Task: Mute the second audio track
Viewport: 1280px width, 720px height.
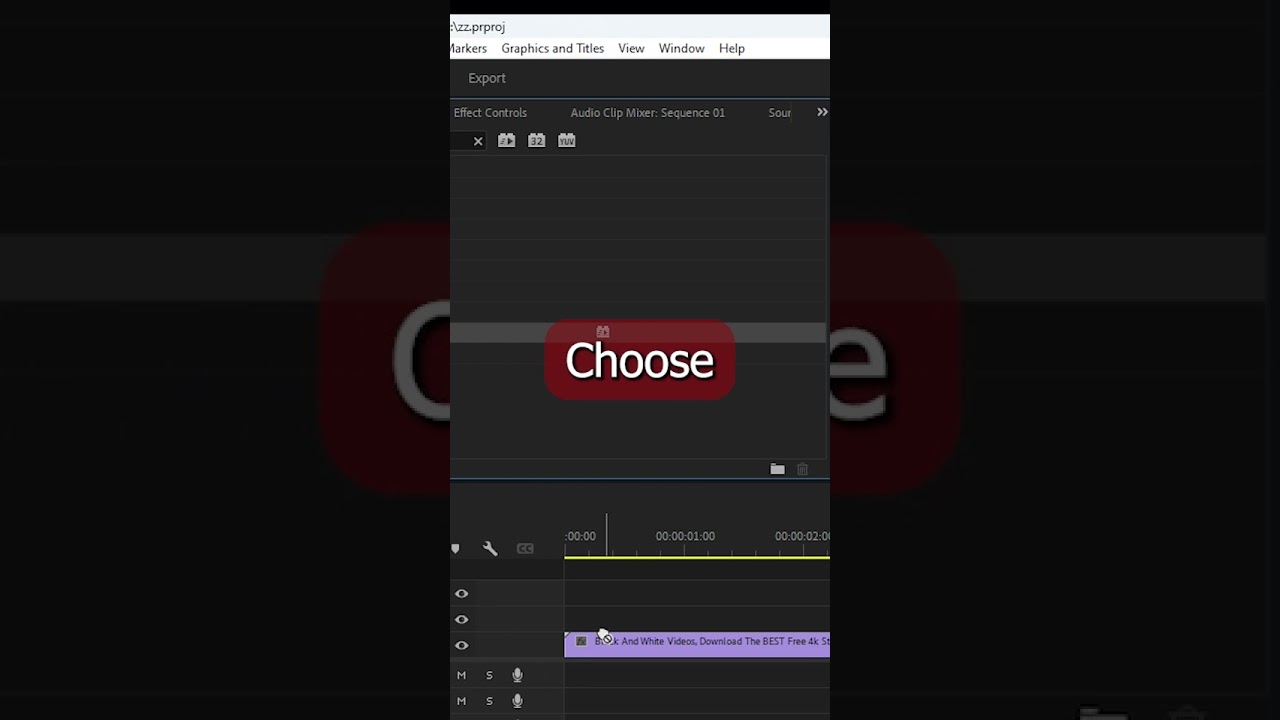Action: pyautogui.click(x=461, y=701)
